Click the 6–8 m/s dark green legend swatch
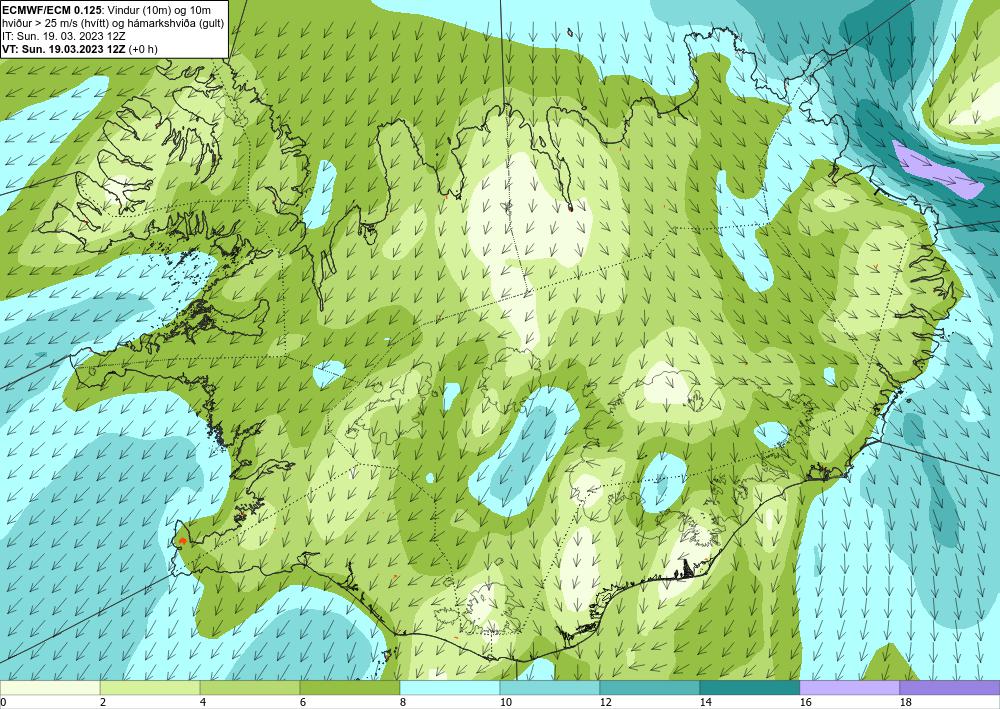 click(349, 688)
